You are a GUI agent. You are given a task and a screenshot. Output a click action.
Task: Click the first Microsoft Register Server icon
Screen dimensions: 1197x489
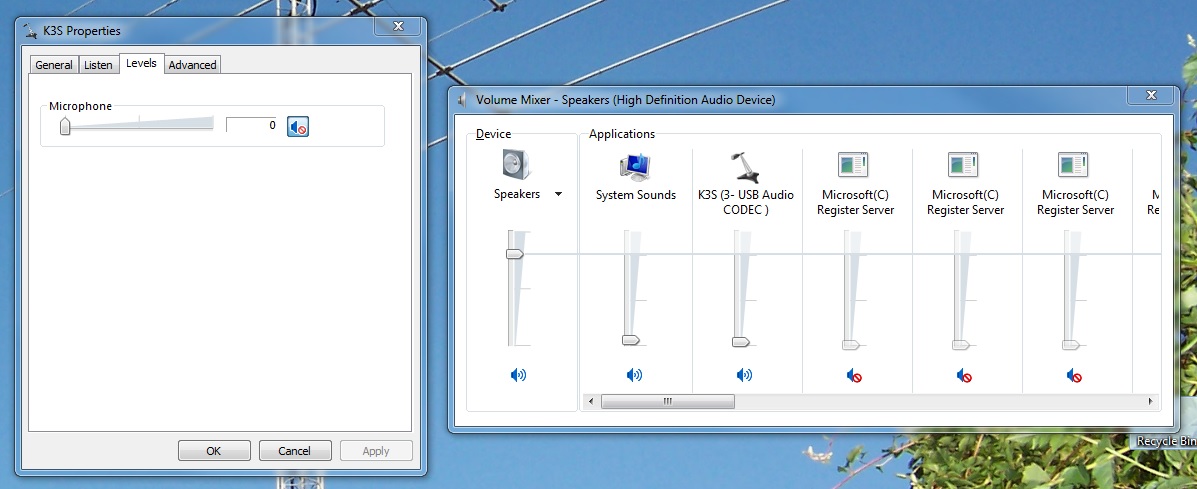(854, 166)
